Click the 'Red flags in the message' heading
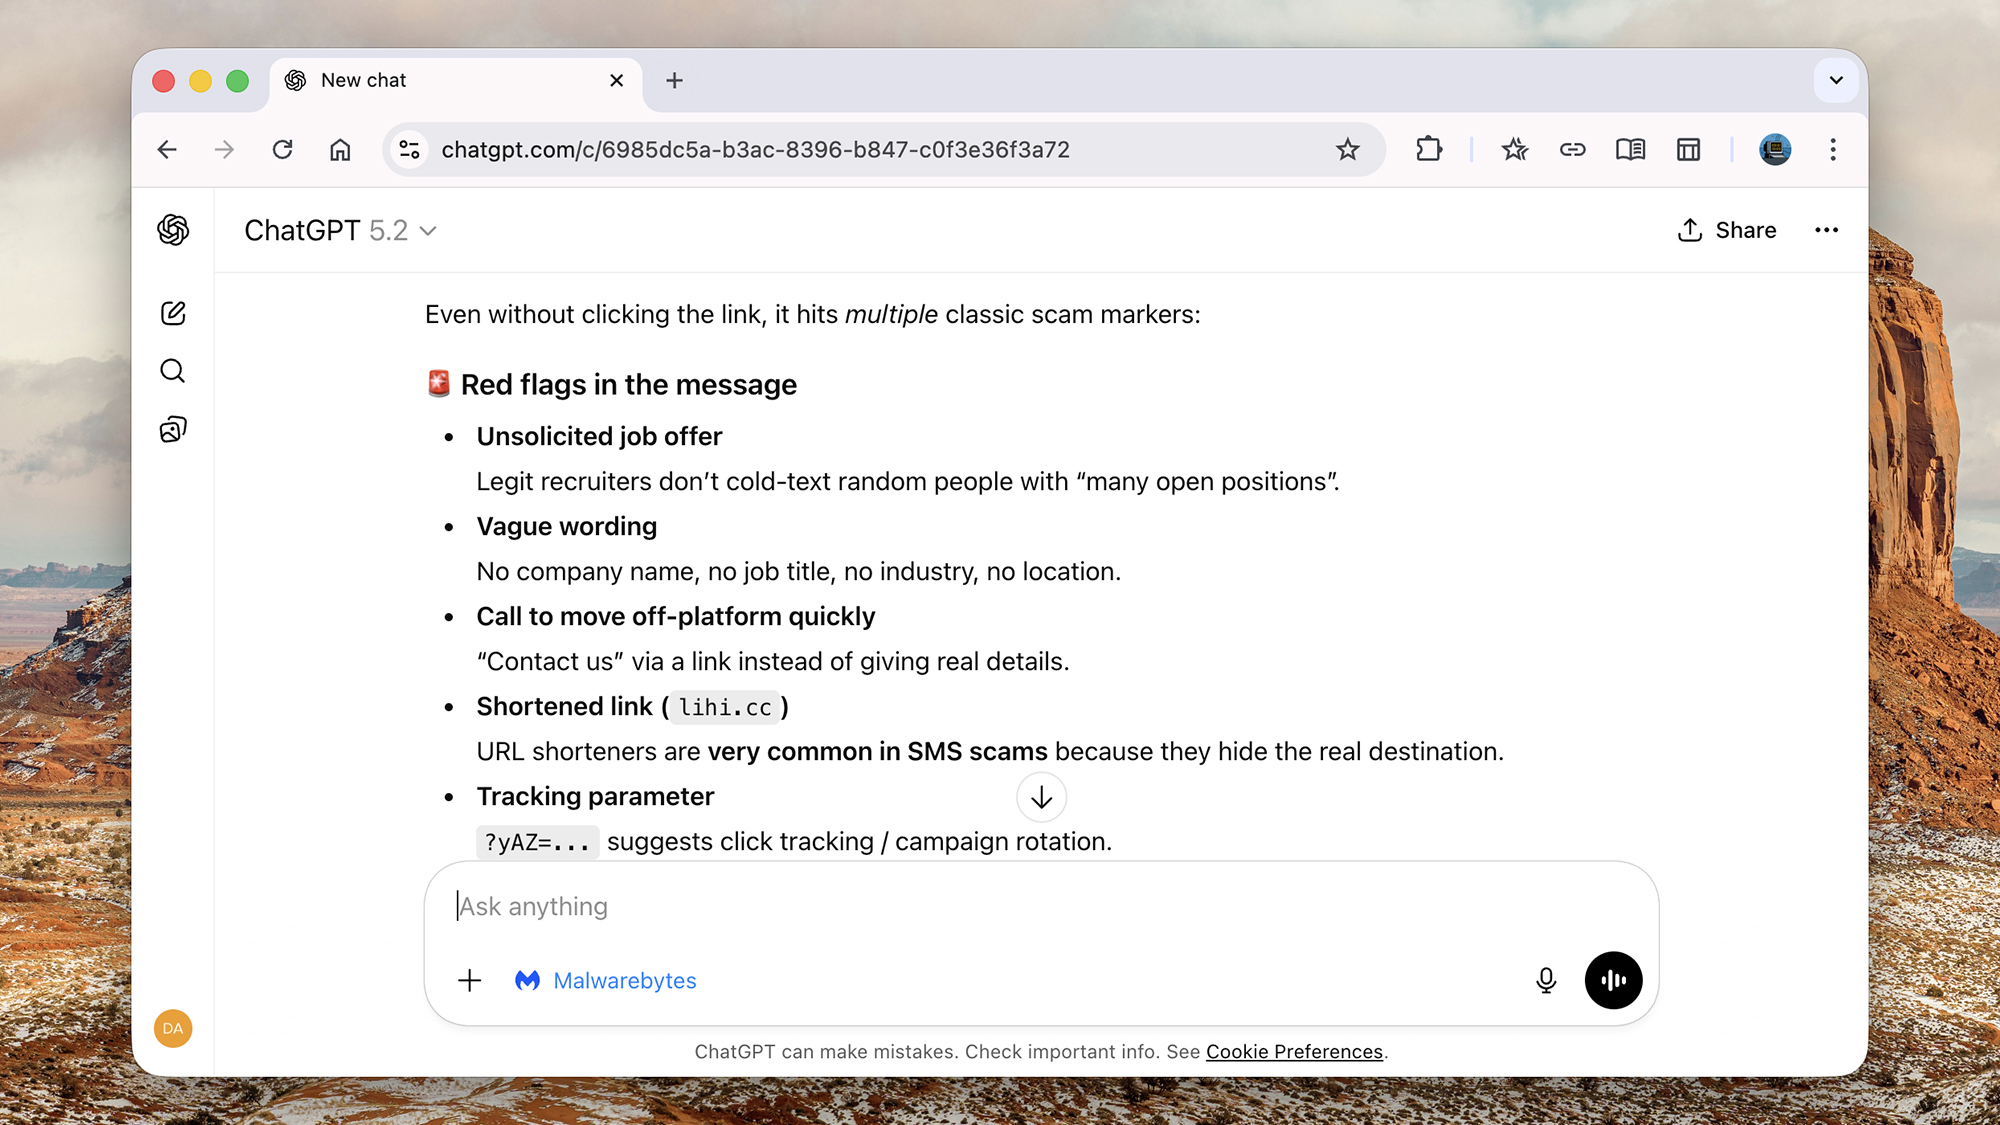This screenshot has width=2000, height=1125. [628, 384]
